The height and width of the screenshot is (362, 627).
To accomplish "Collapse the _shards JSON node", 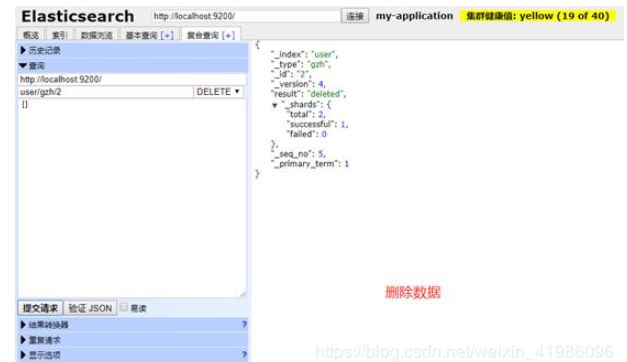I will (275, 105).
